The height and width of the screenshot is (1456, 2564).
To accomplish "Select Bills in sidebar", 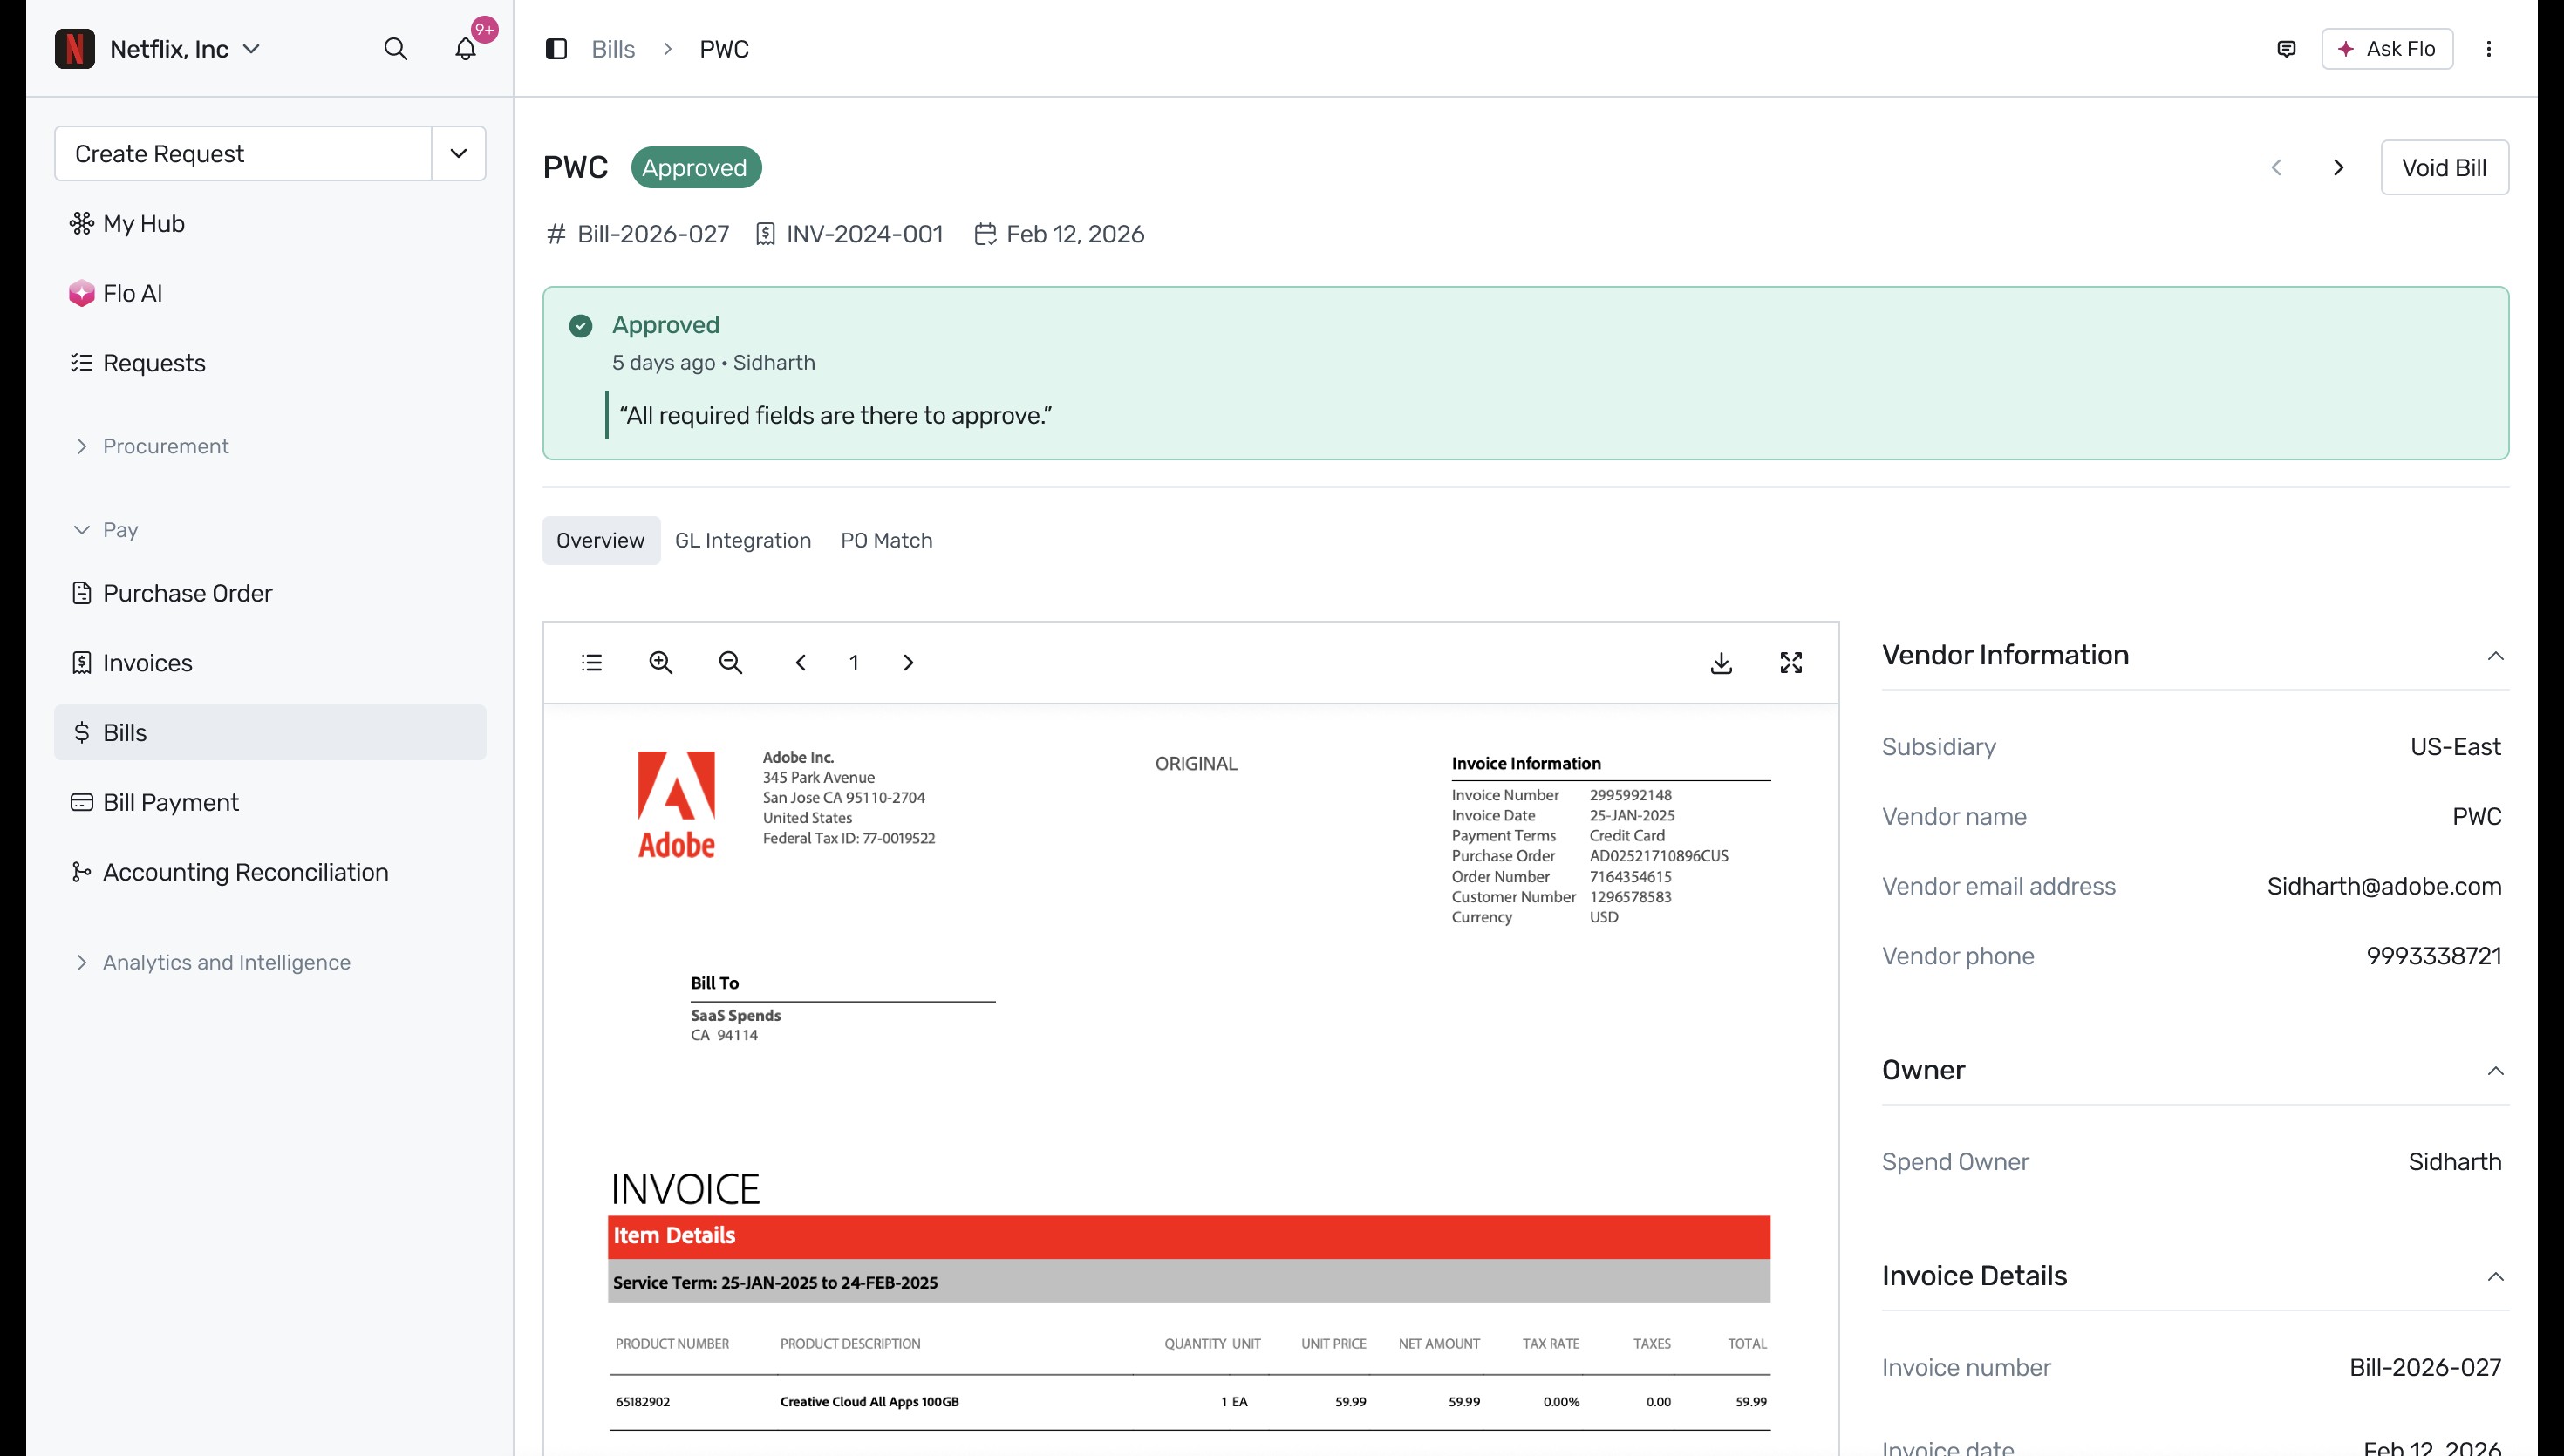I will [x=270, y=733].
